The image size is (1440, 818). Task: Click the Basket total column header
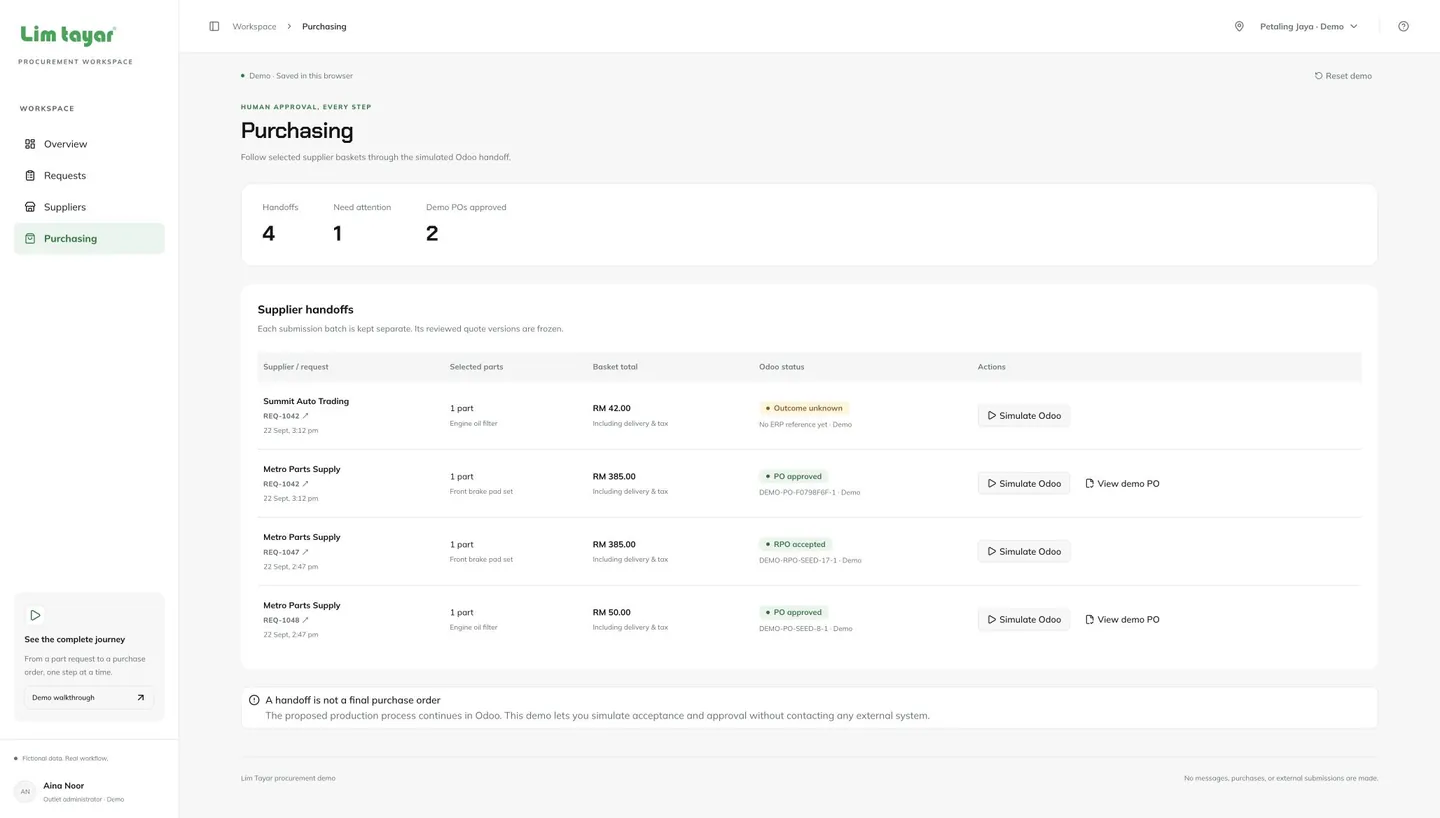[x=615, y=367]
